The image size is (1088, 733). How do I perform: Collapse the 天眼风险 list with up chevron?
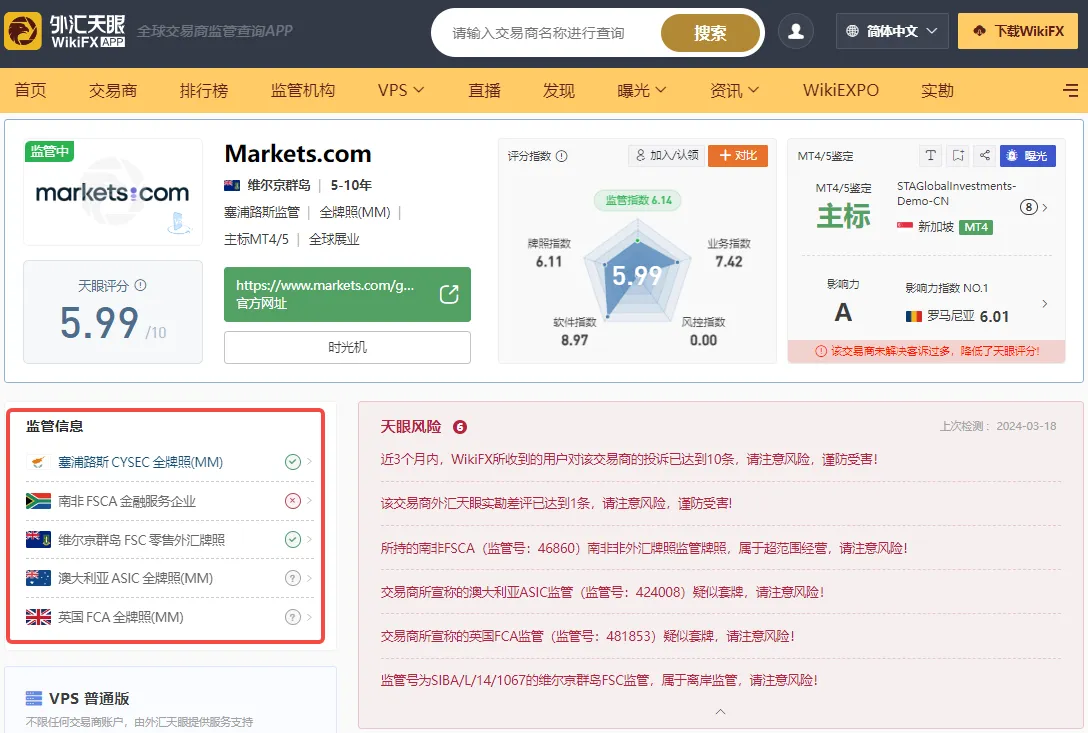pyautogui.click(x=720, y=711)
